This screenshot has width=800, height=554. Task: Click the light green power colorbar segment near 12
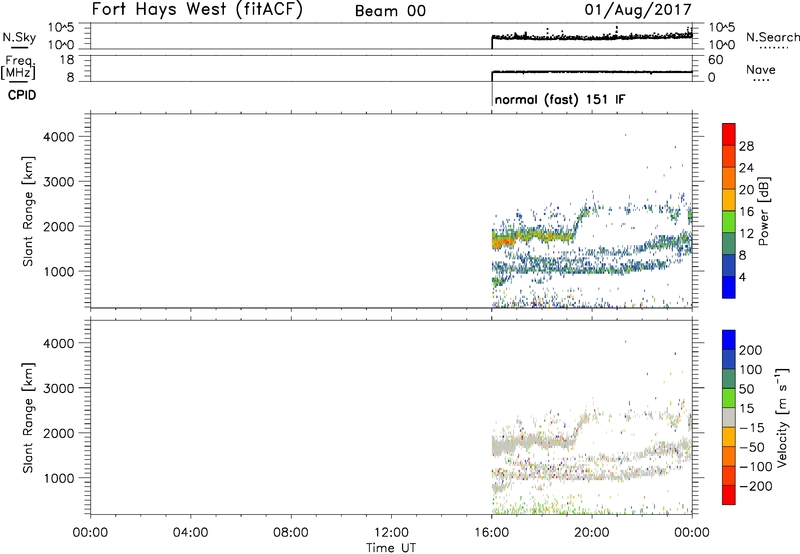[729, 222]
